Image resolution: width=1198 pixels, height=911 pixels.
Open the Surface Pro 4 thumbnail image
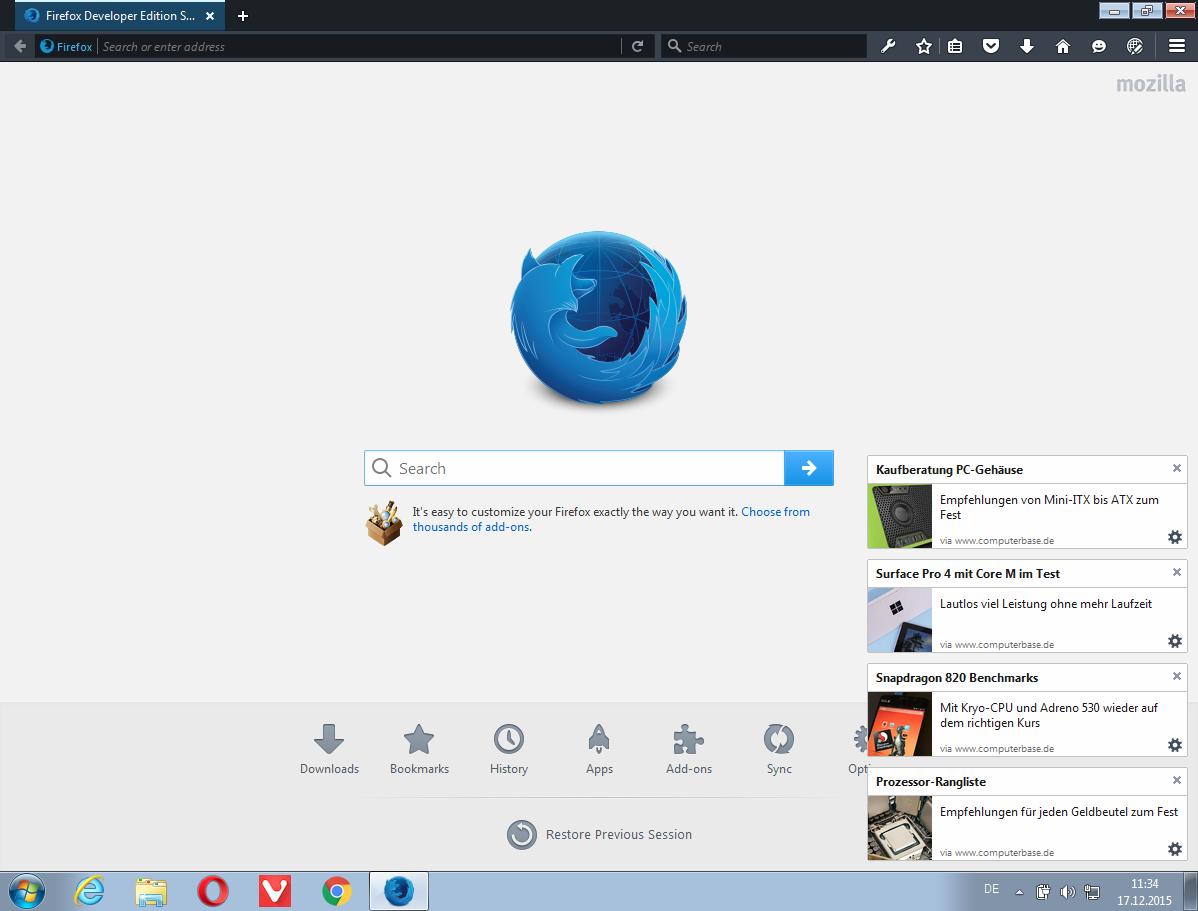tap(900, 620)
